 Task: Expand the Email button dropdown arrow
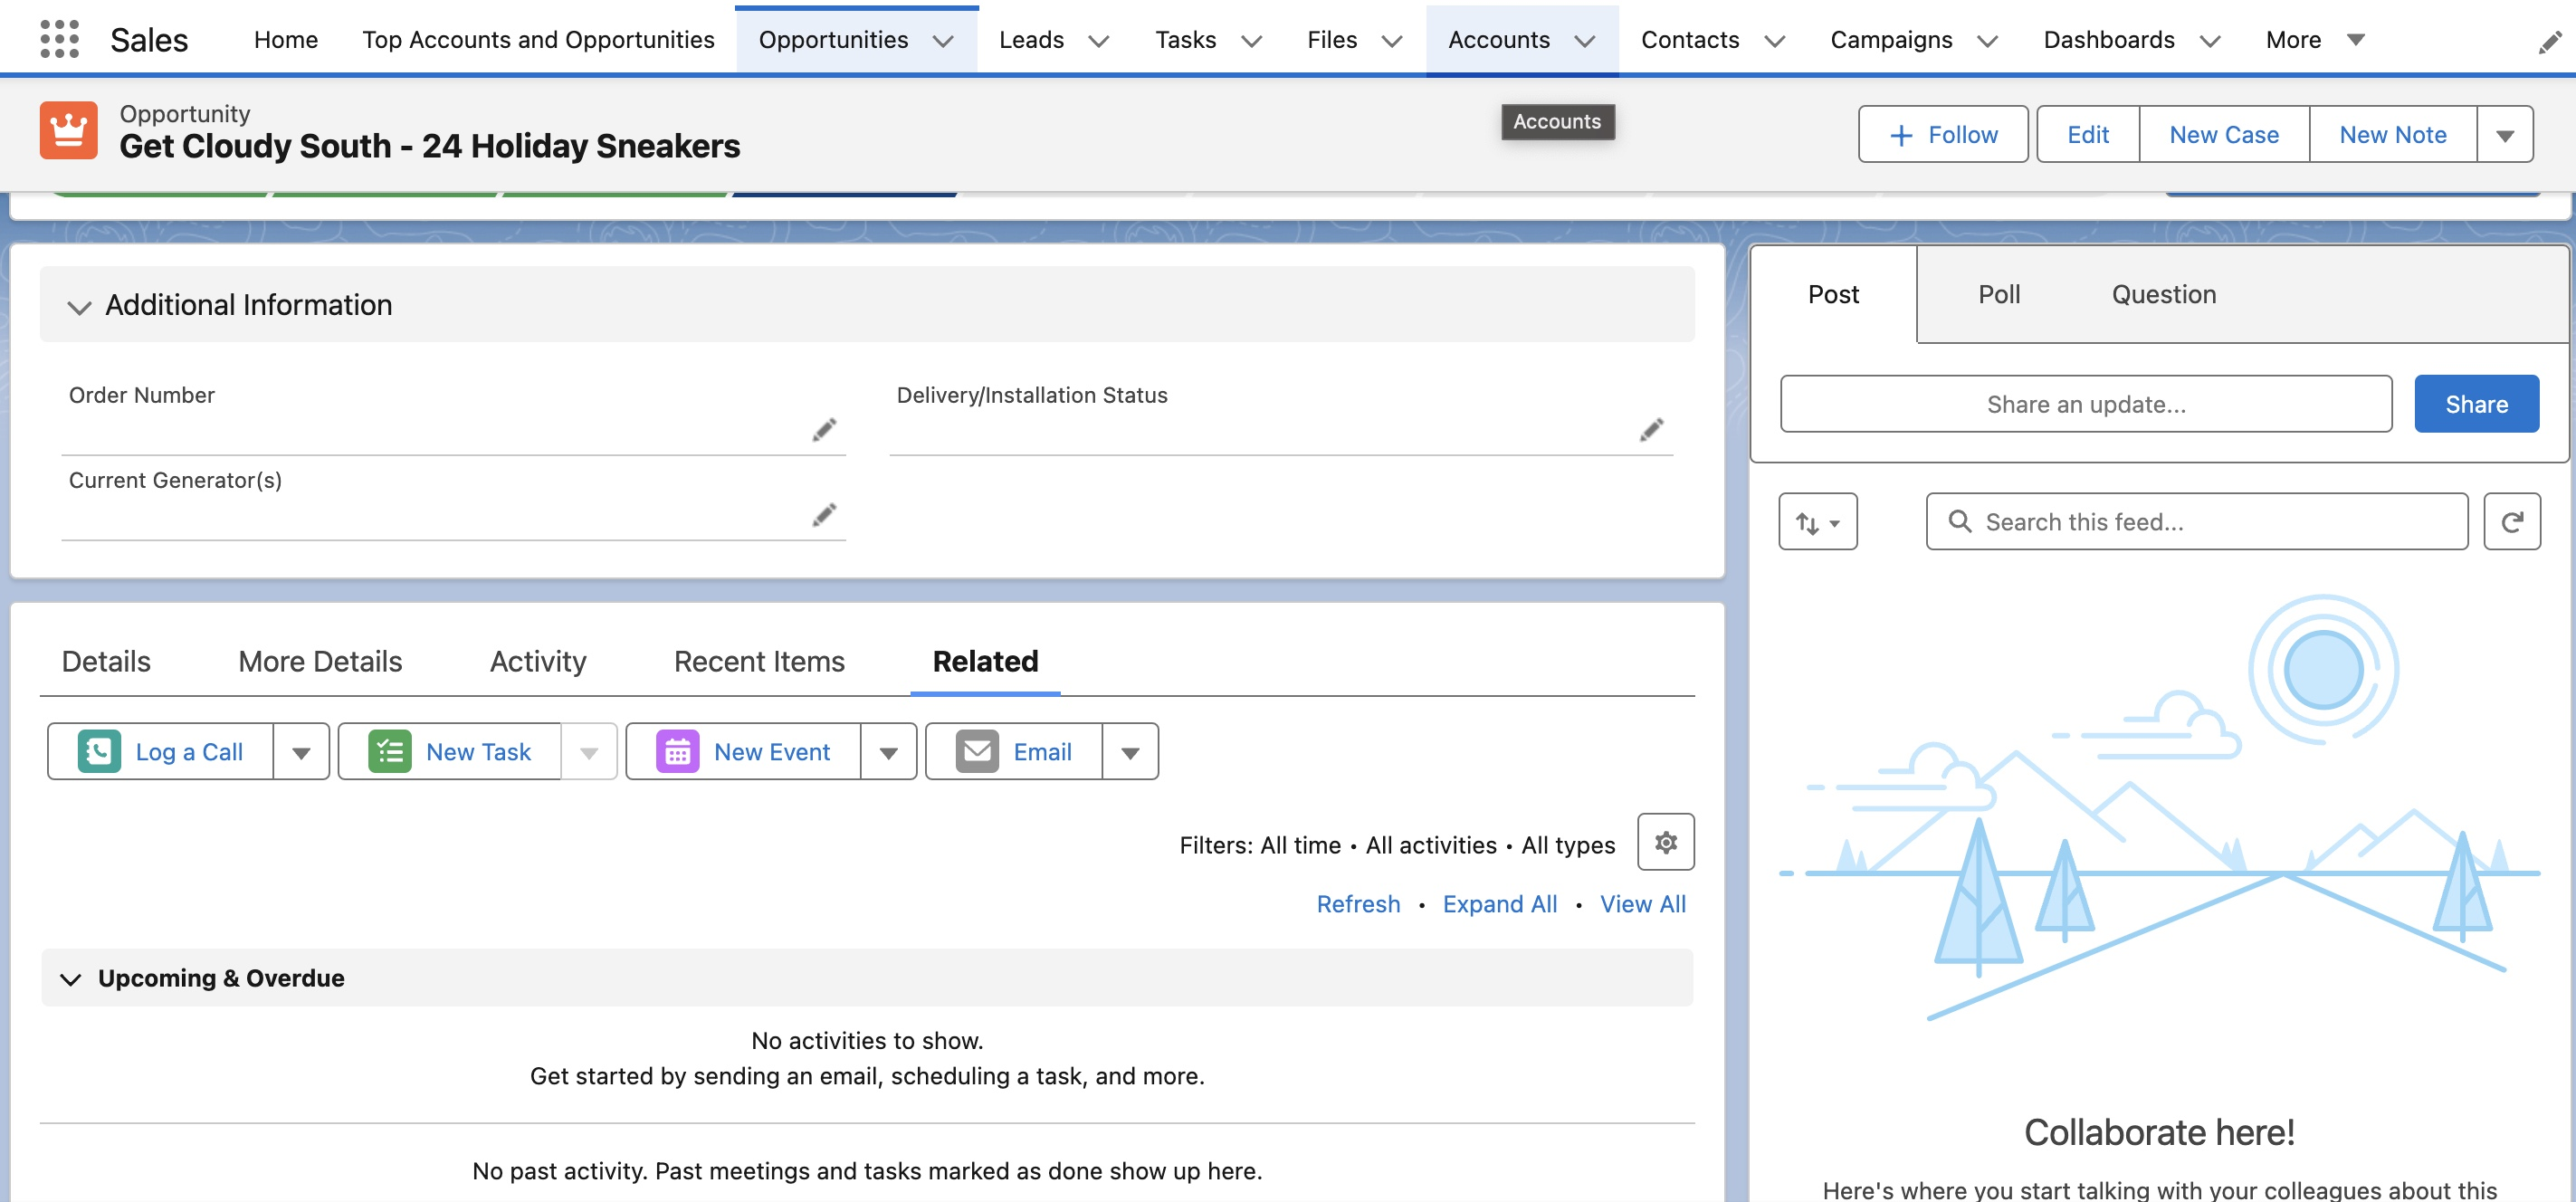pos(1130,752)
